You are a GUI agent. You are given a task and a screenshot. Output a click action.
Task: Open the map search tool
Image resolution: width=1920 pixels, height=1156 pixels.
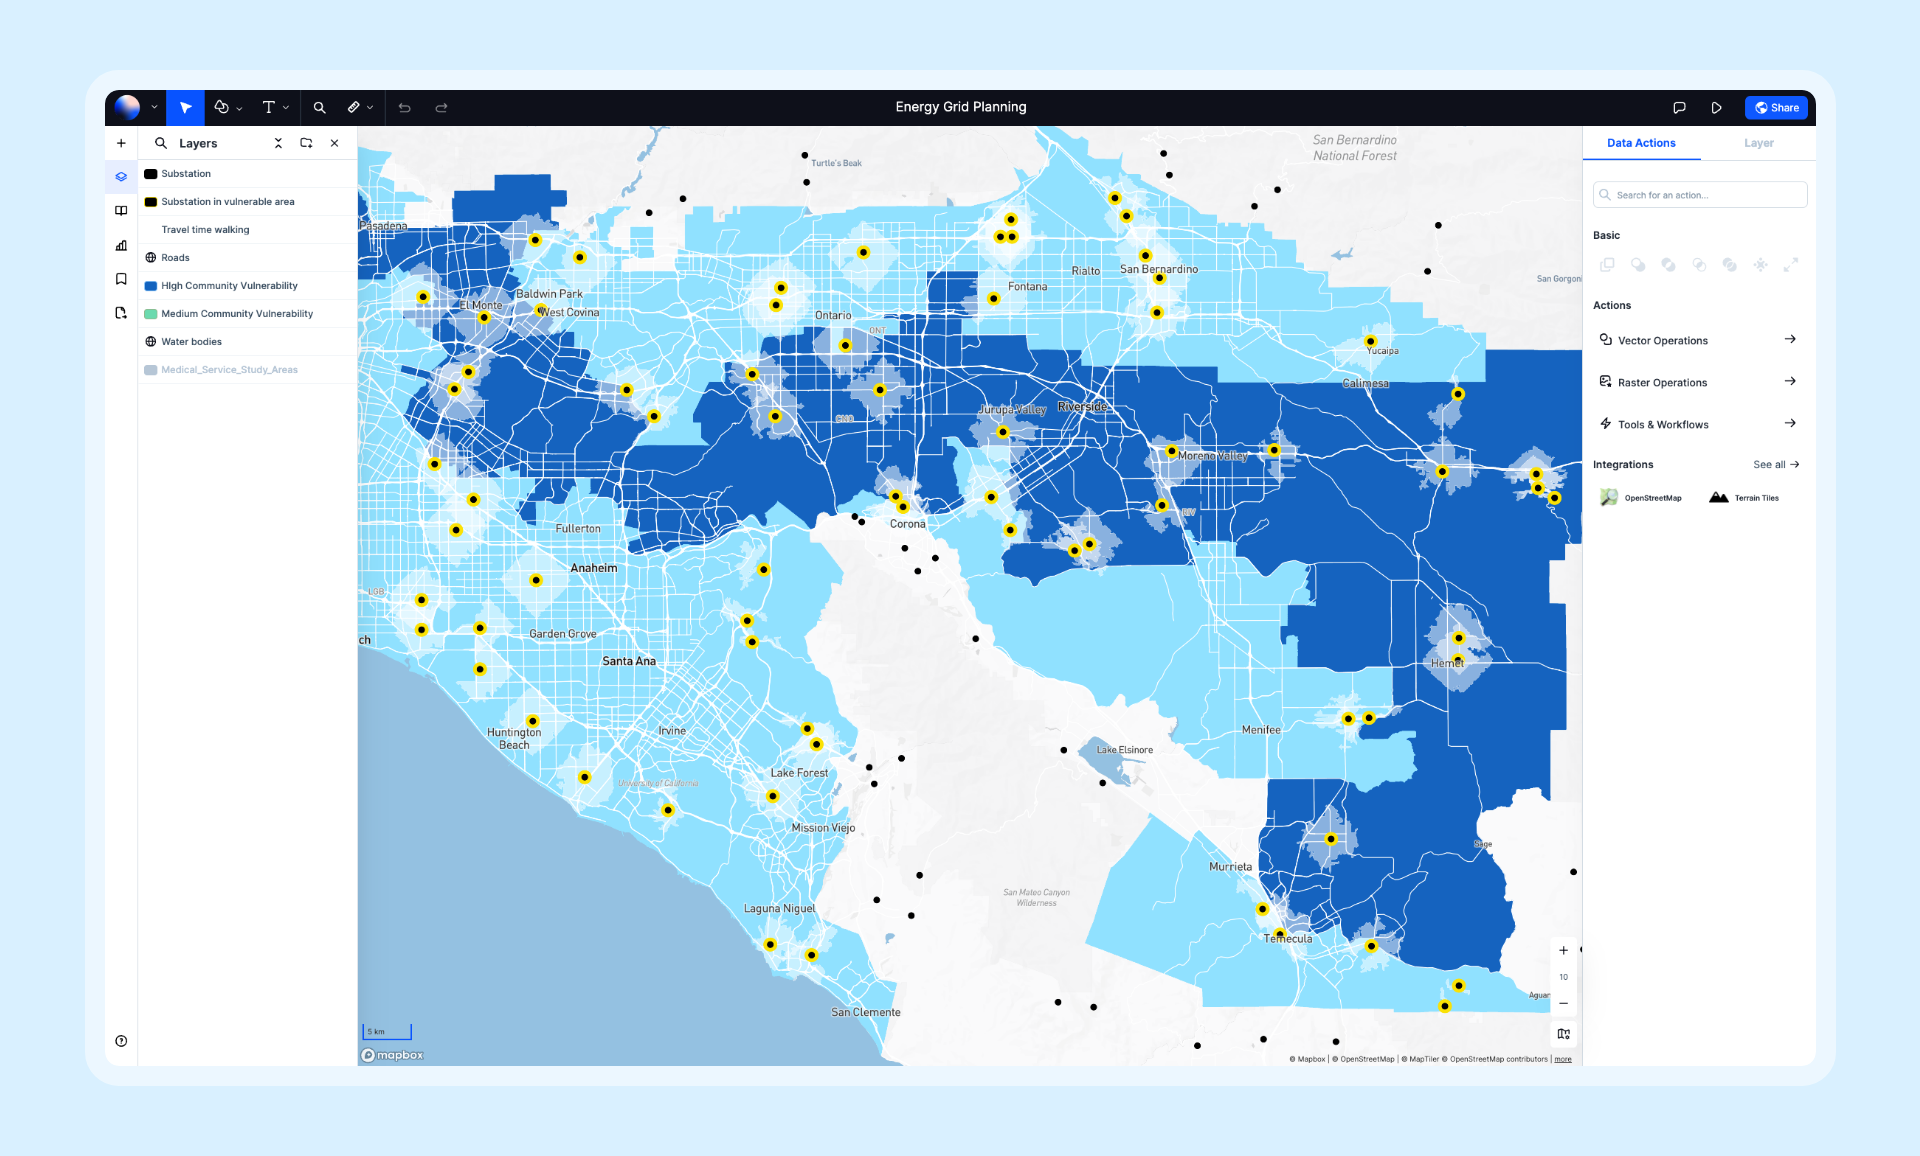[x=320, y=107]
